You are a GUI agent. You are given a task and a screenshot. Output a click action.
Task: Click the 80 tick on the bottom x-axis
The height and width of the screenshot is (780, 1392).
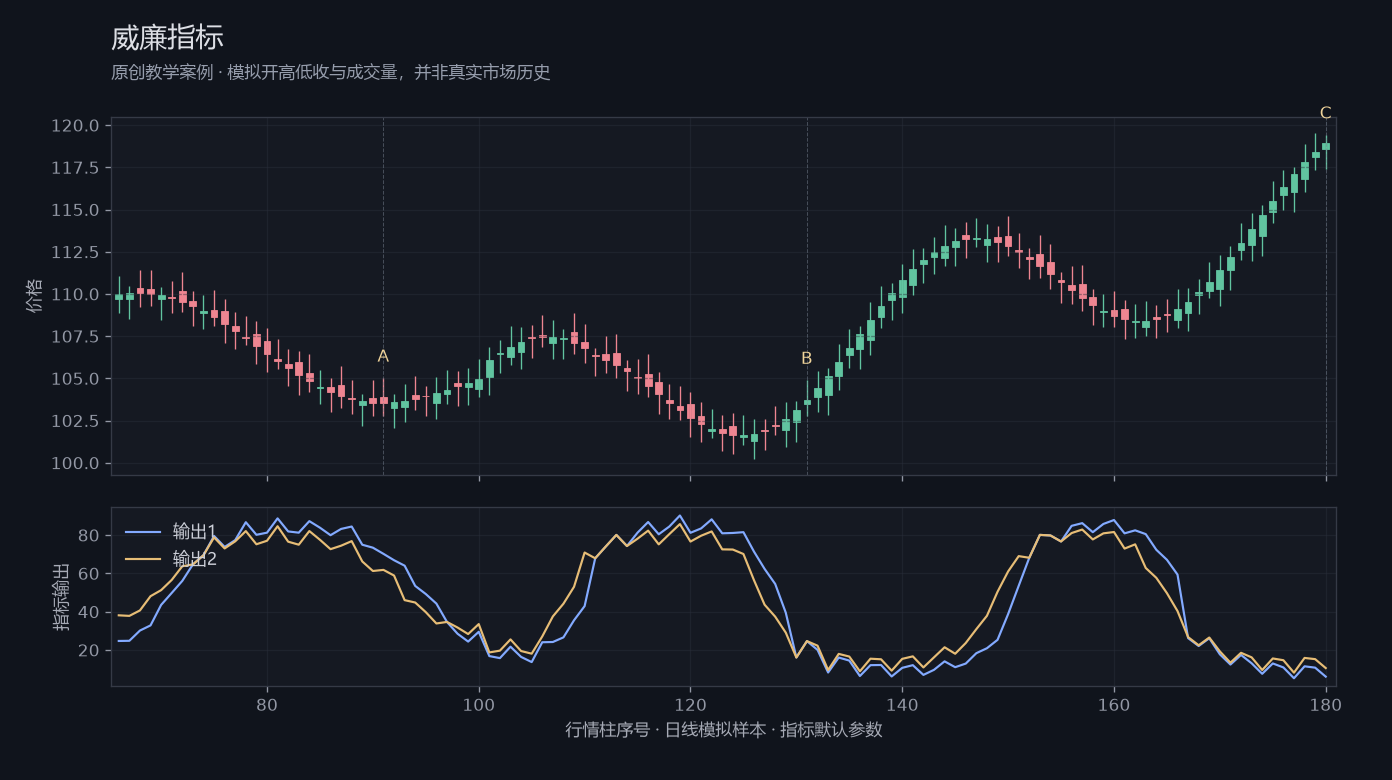[x=267, y=704]
